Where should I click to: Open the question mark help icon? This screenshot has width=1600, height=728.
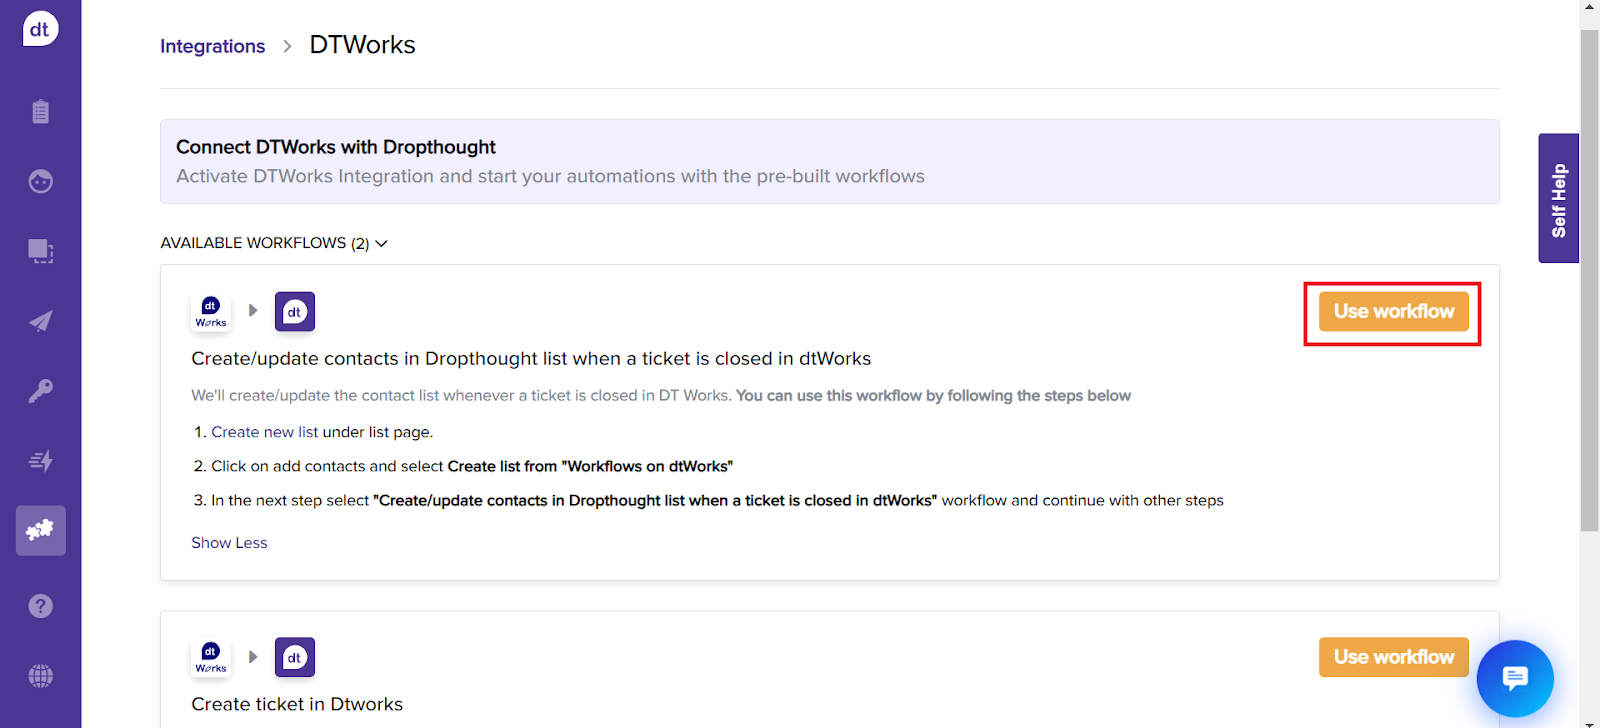tap(40, 606)
